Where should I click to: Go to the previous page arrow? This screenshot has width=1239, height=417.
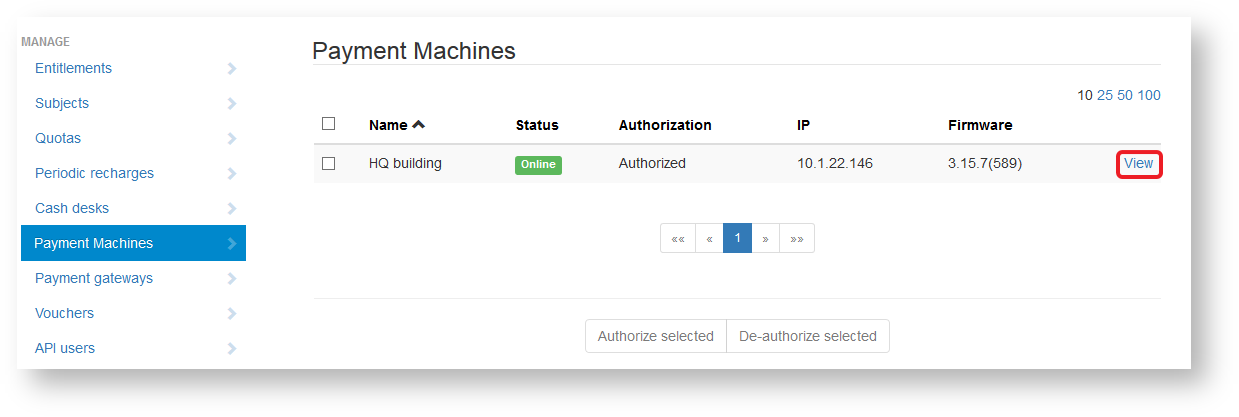(x=709, y=238)
